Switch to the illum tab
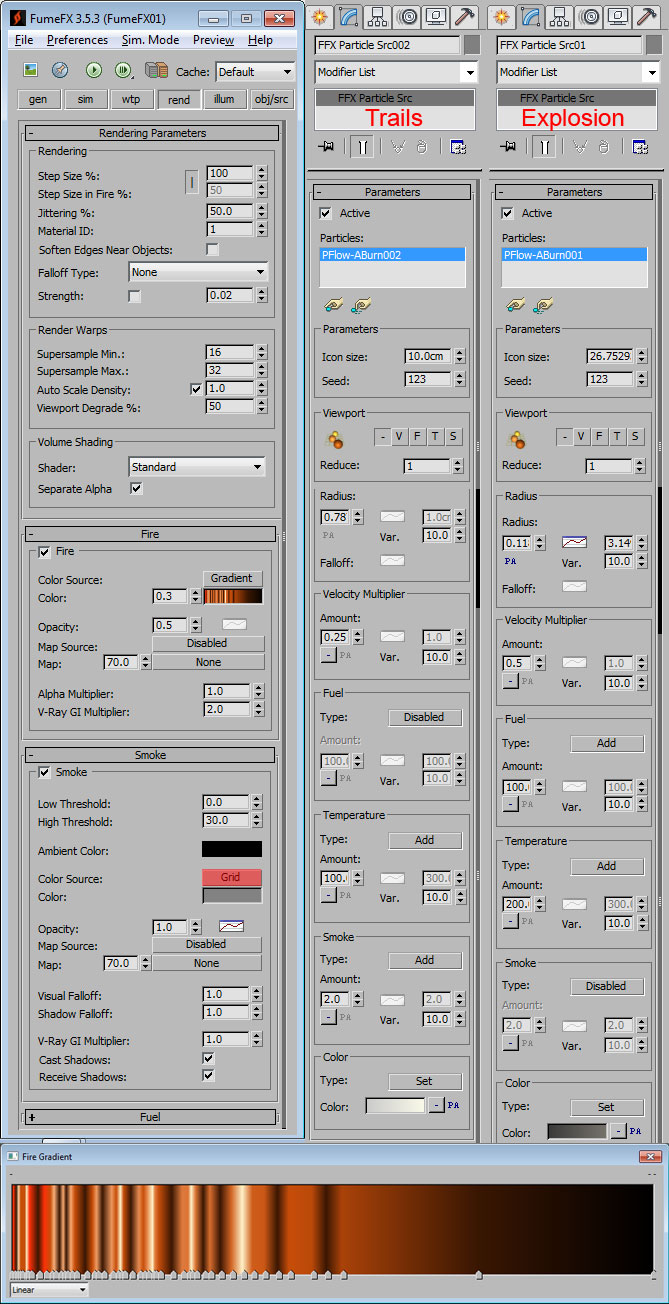Screen dimensions: 669x1304 (224, 99)
